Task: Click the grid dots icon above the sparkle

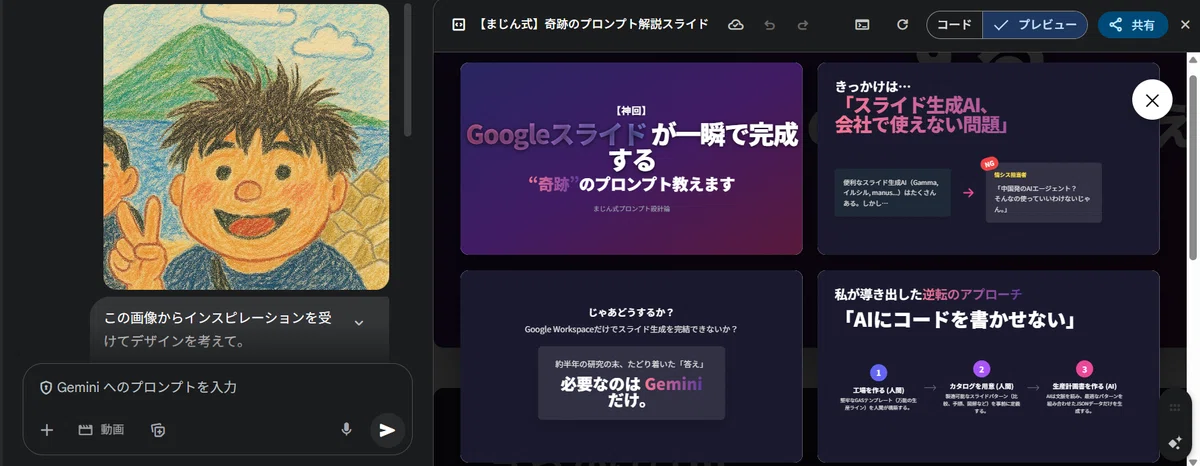Action: [x=1175, y=408]
